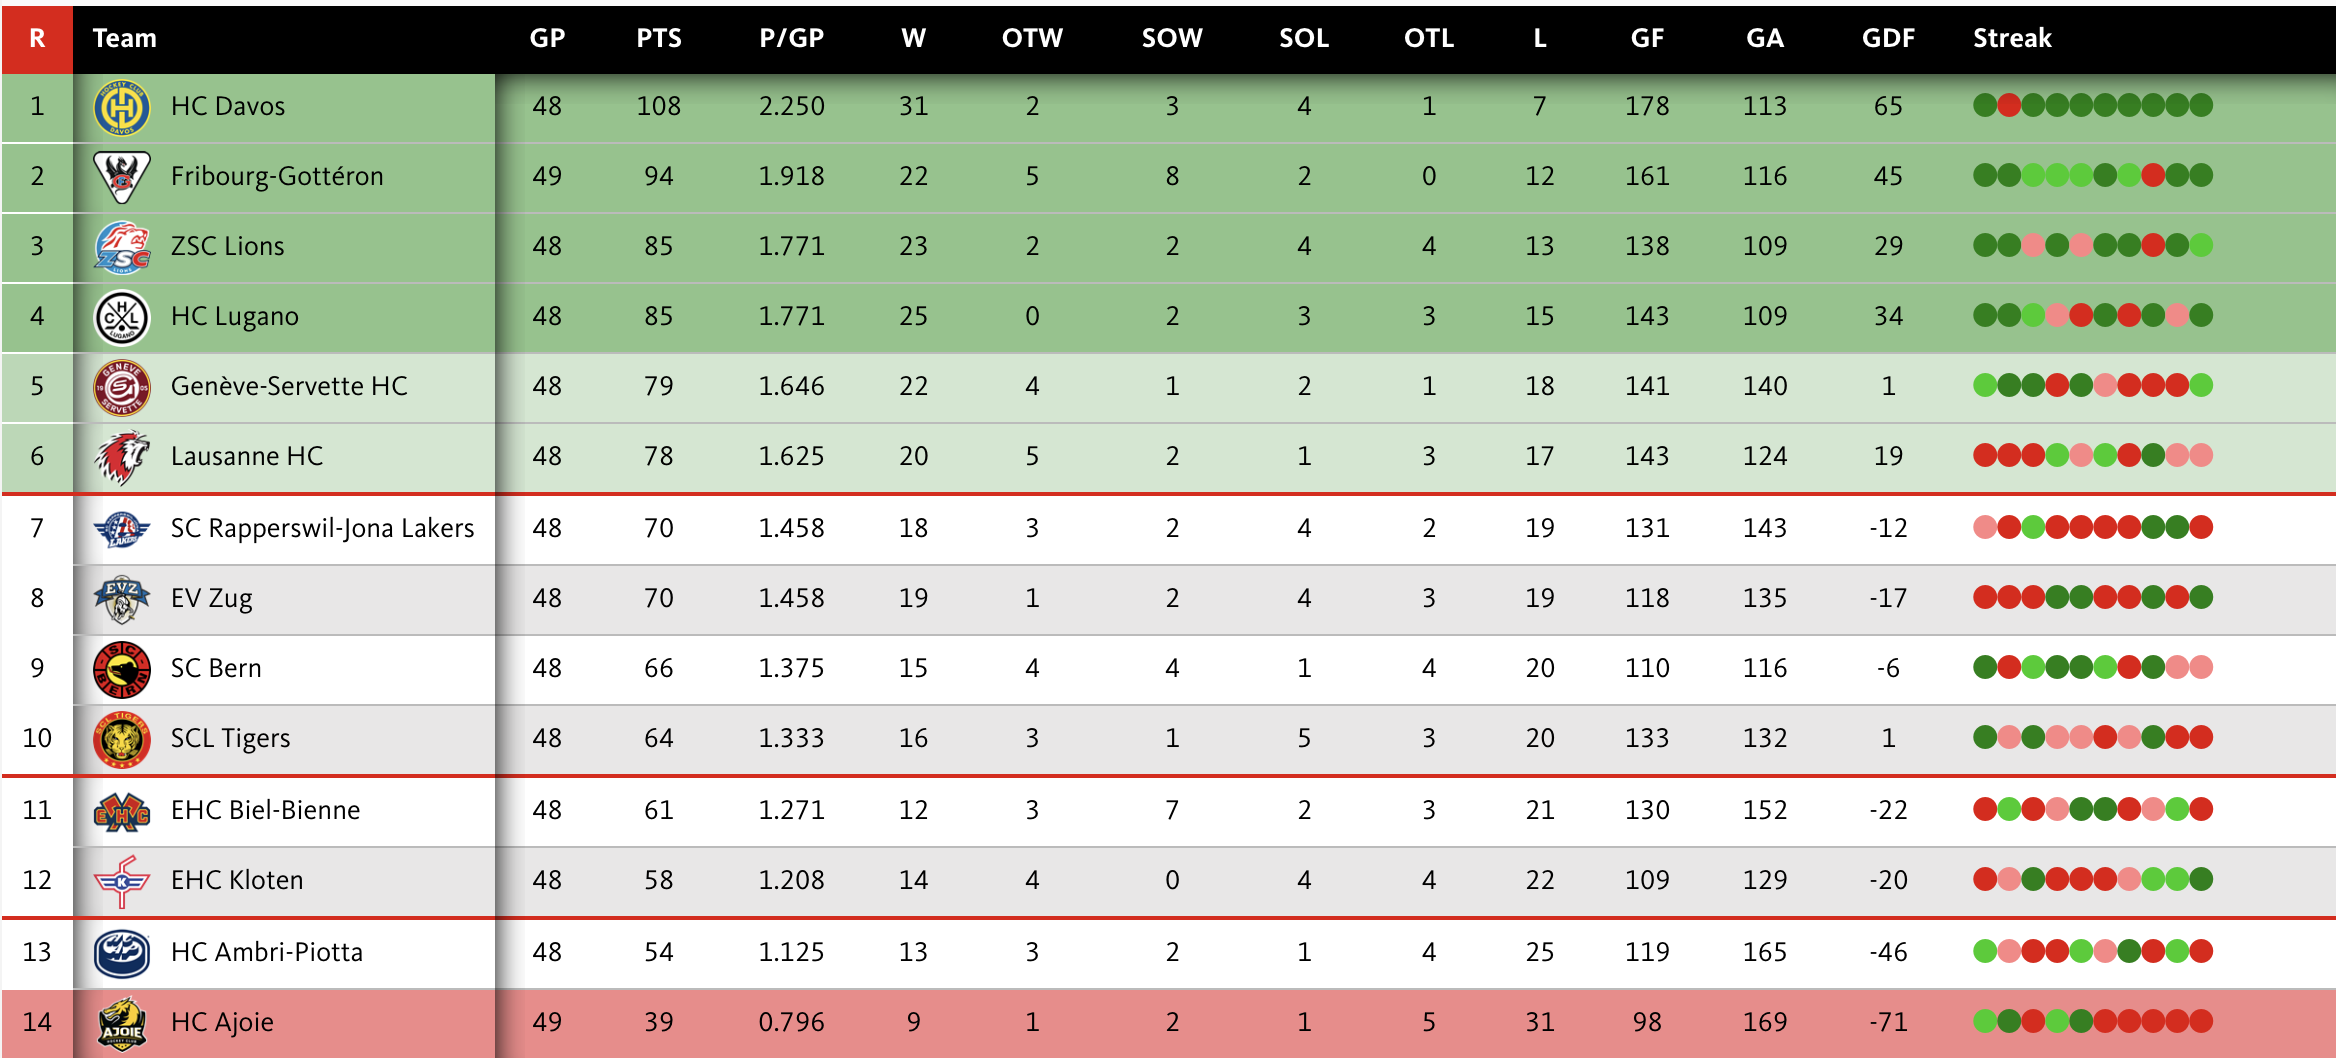Viewport: 2336px width, 1058px height.
Task: Open the EV Zug team link
Action: coord(211,598)
